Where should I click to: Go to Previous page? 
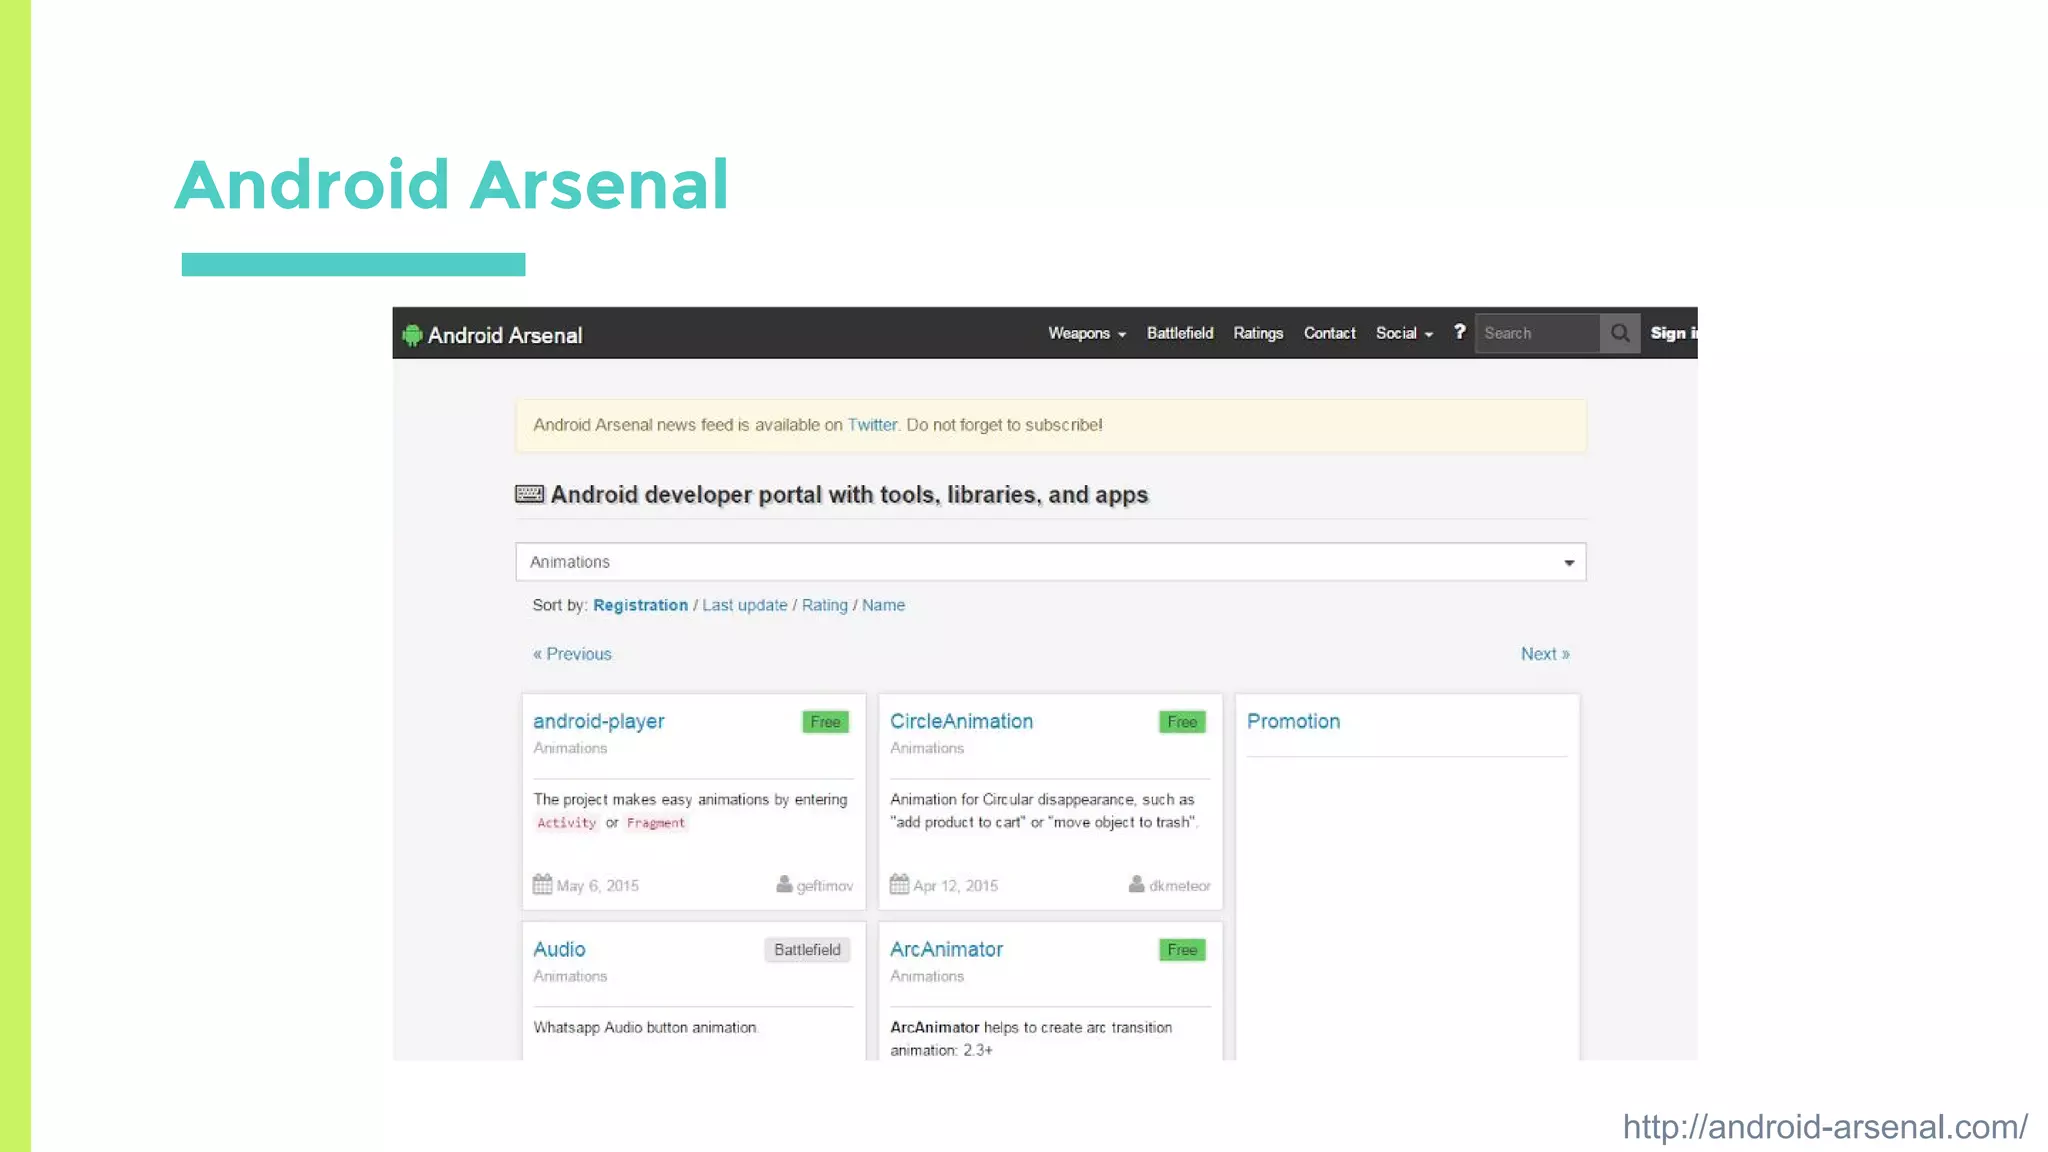[572, 654]
